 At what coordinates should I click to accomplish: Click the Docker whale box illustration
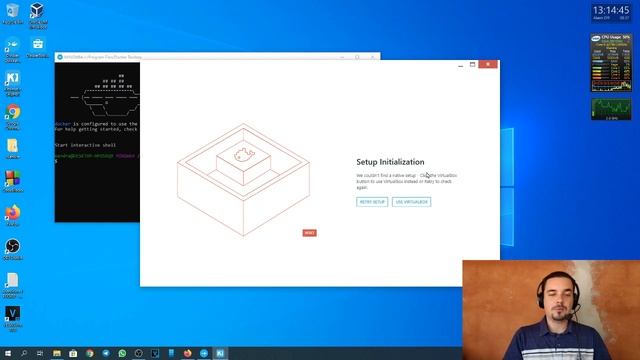coord(243,180)
